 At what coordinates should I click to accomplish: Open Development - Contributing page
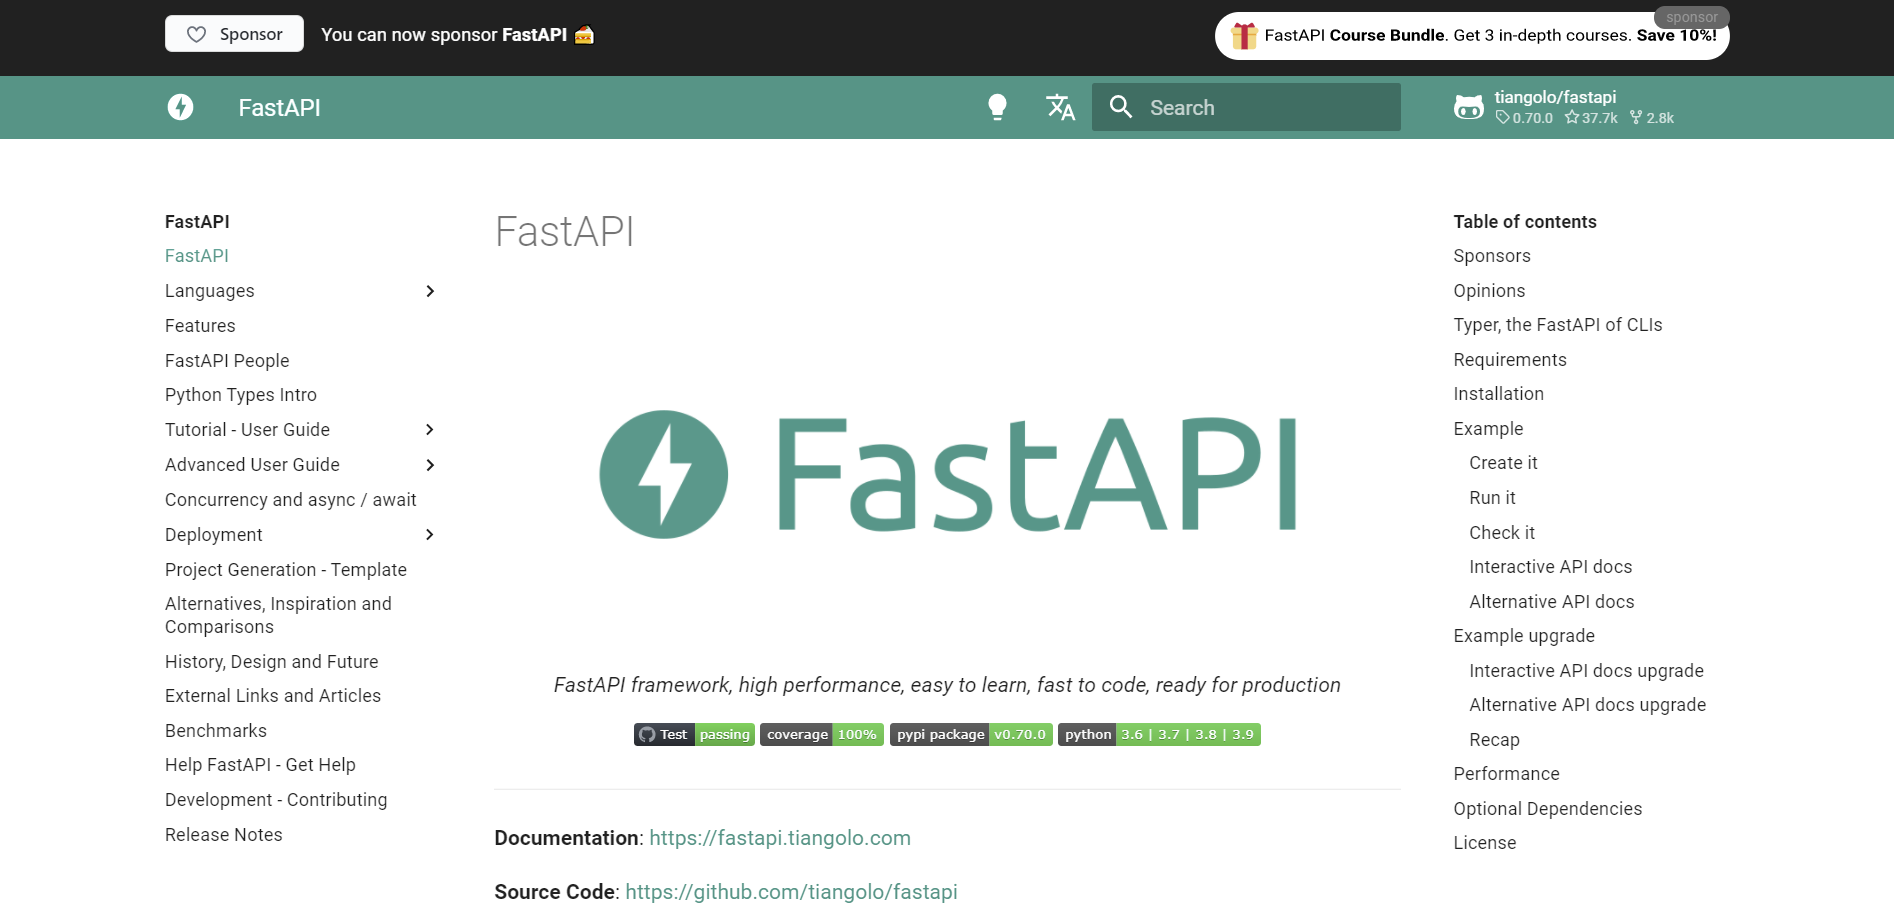[276, 800]
